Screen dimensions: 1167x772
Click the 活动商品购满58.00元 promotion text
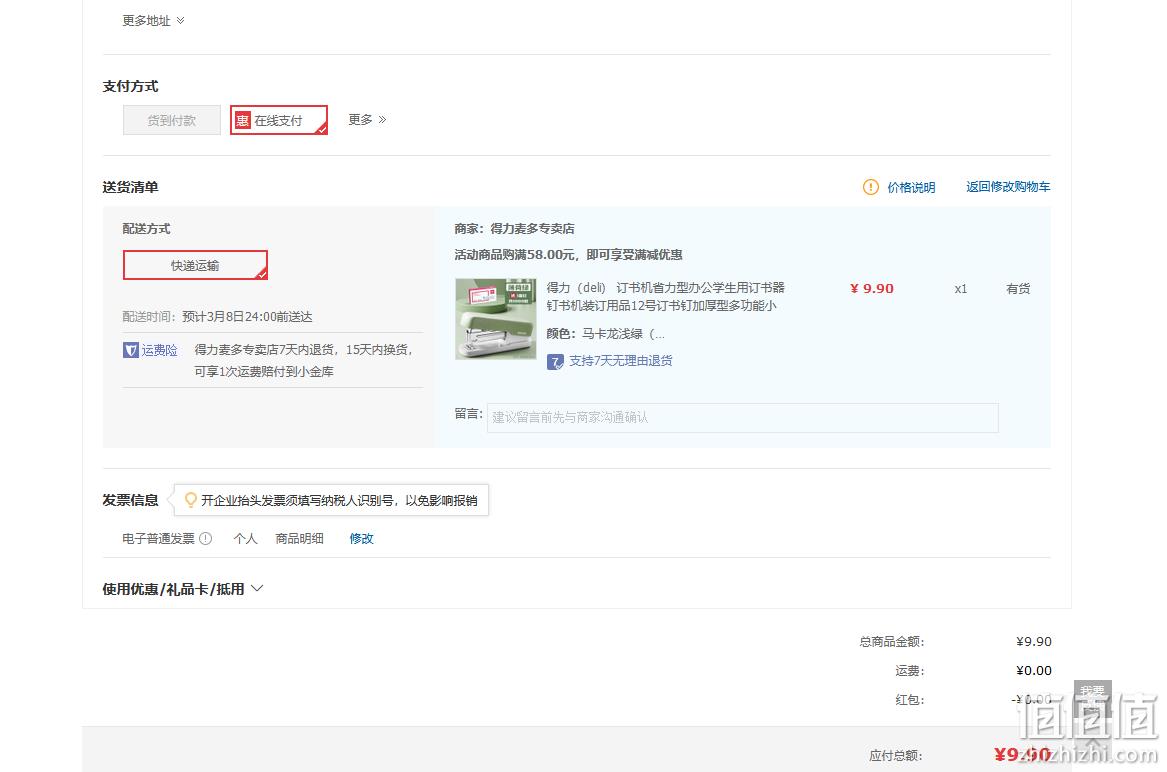pos(569,255)
